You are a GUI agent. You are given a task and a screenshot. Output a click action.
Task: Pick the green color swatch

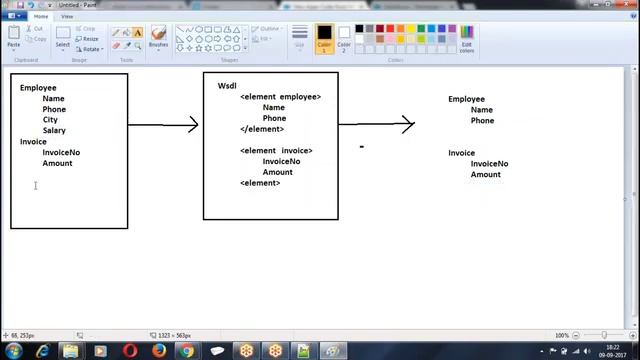pos(421,29)
